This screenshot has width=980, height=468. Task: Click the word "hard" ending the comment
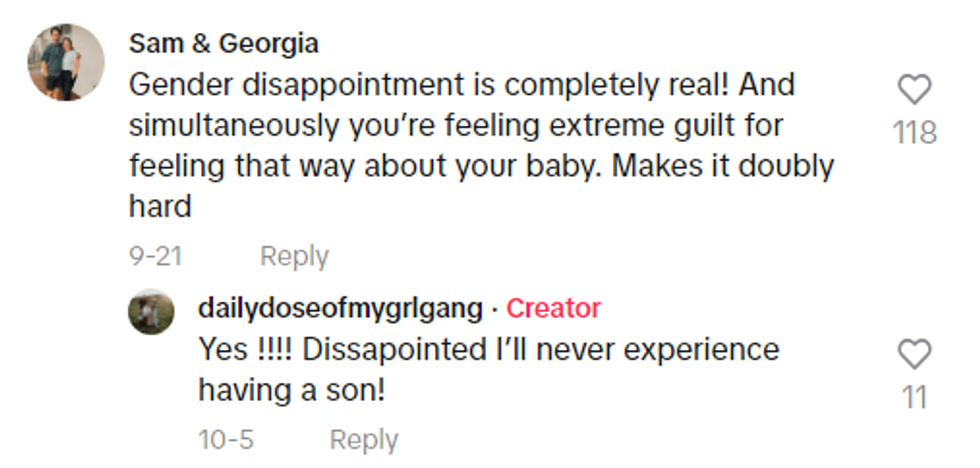(x=160, y=206)
